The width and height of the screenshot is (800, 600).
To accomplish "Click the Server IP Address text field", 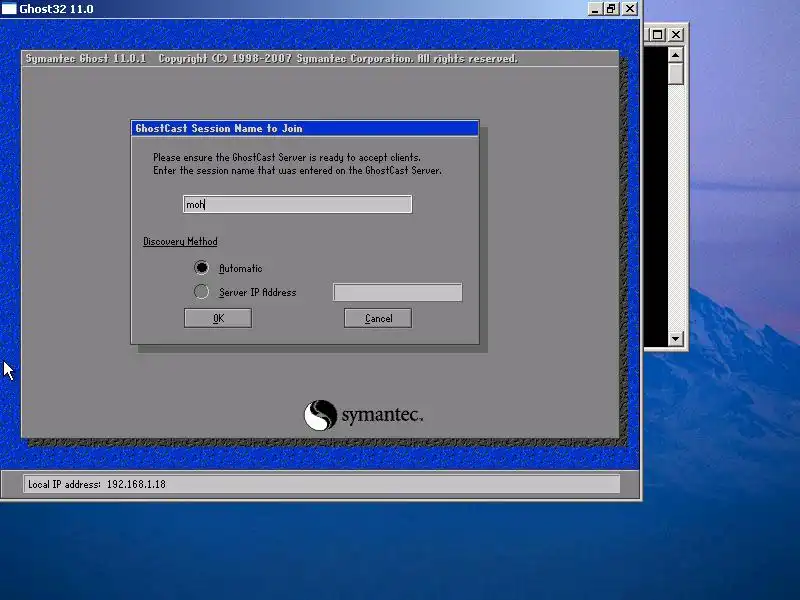I will [397, 292].
